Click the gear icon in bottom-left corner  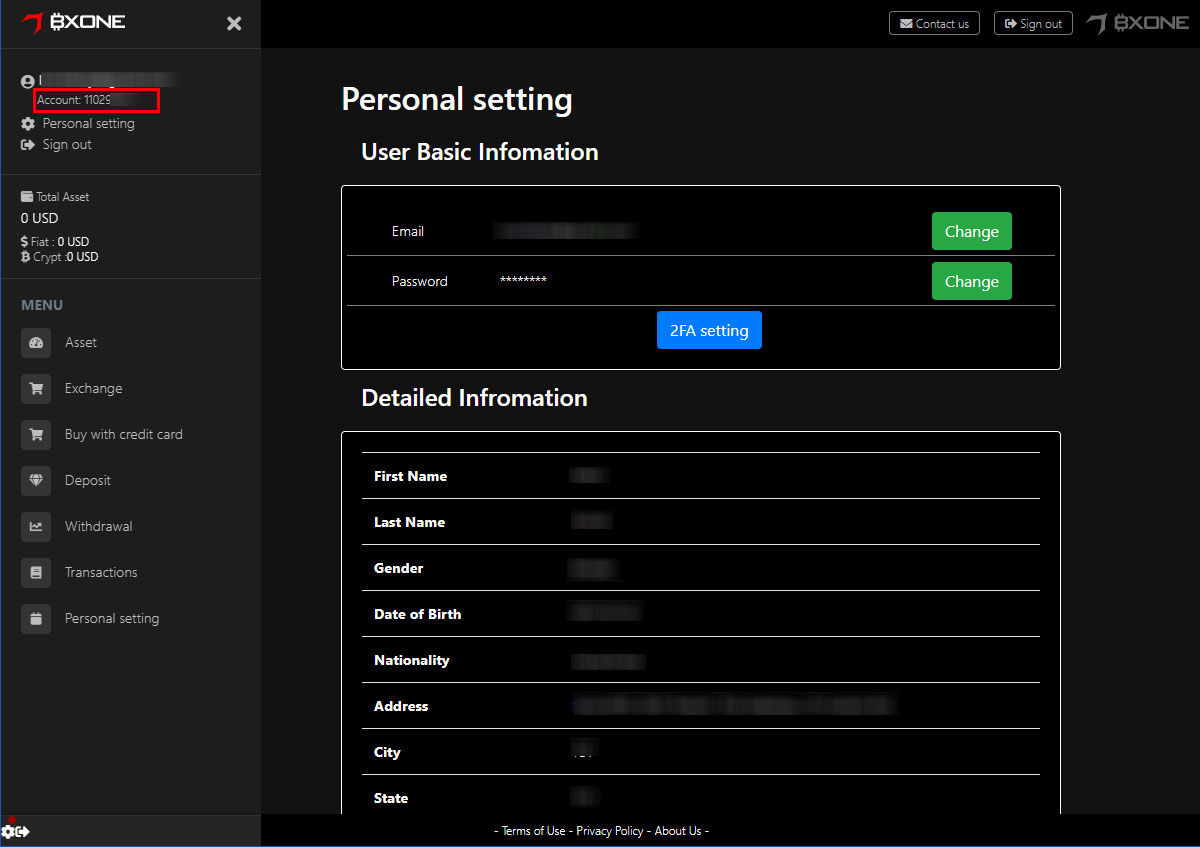click(x=8, y=831)
